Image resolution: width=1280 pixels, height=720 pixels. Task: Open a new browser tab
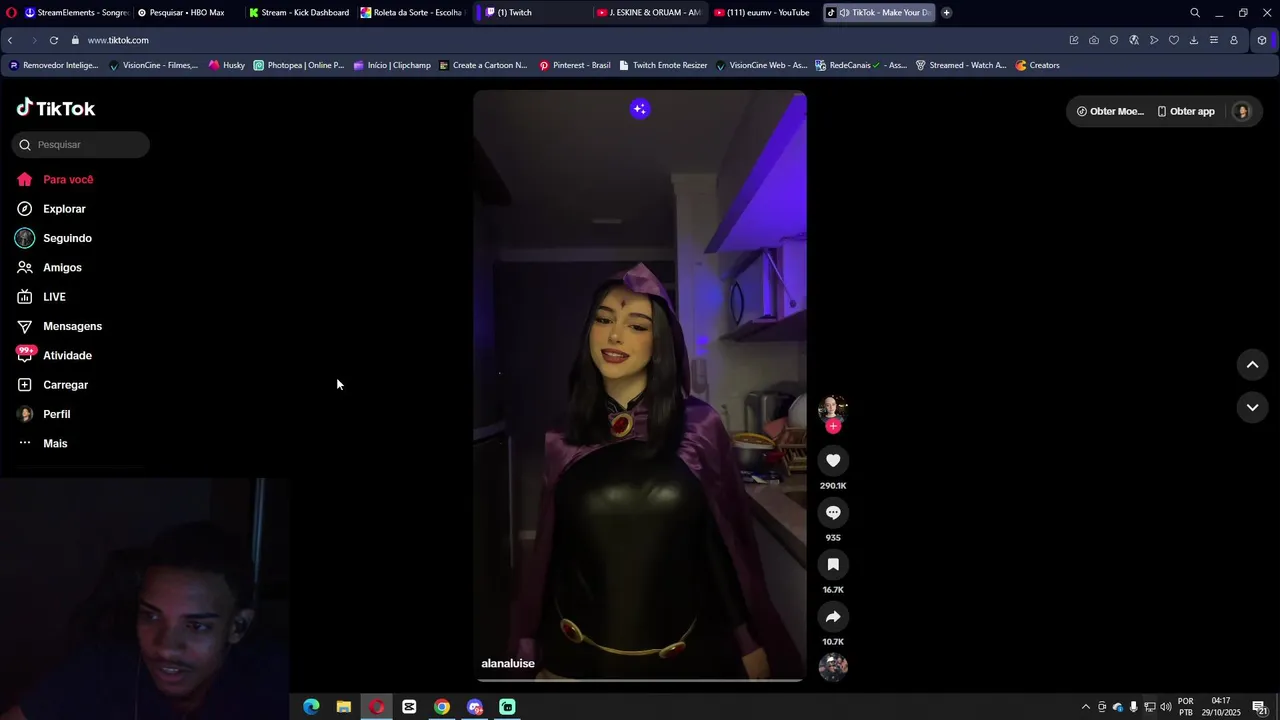tap(946, 13)
